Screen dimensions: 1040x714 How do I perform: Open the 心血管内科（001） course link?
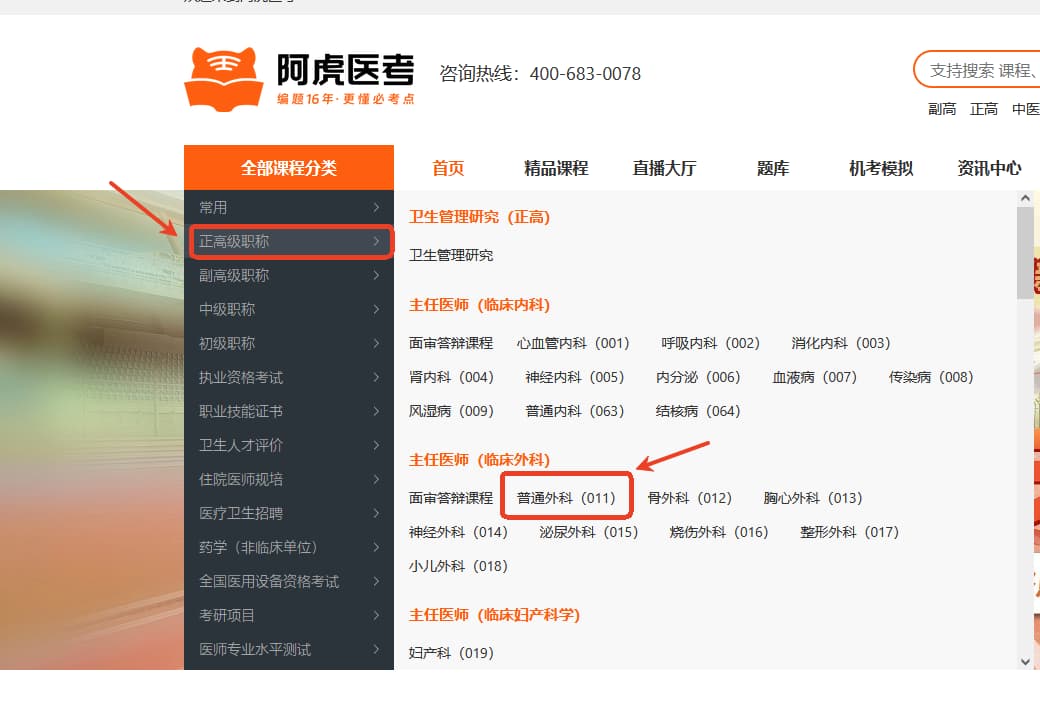coord(573,343)
